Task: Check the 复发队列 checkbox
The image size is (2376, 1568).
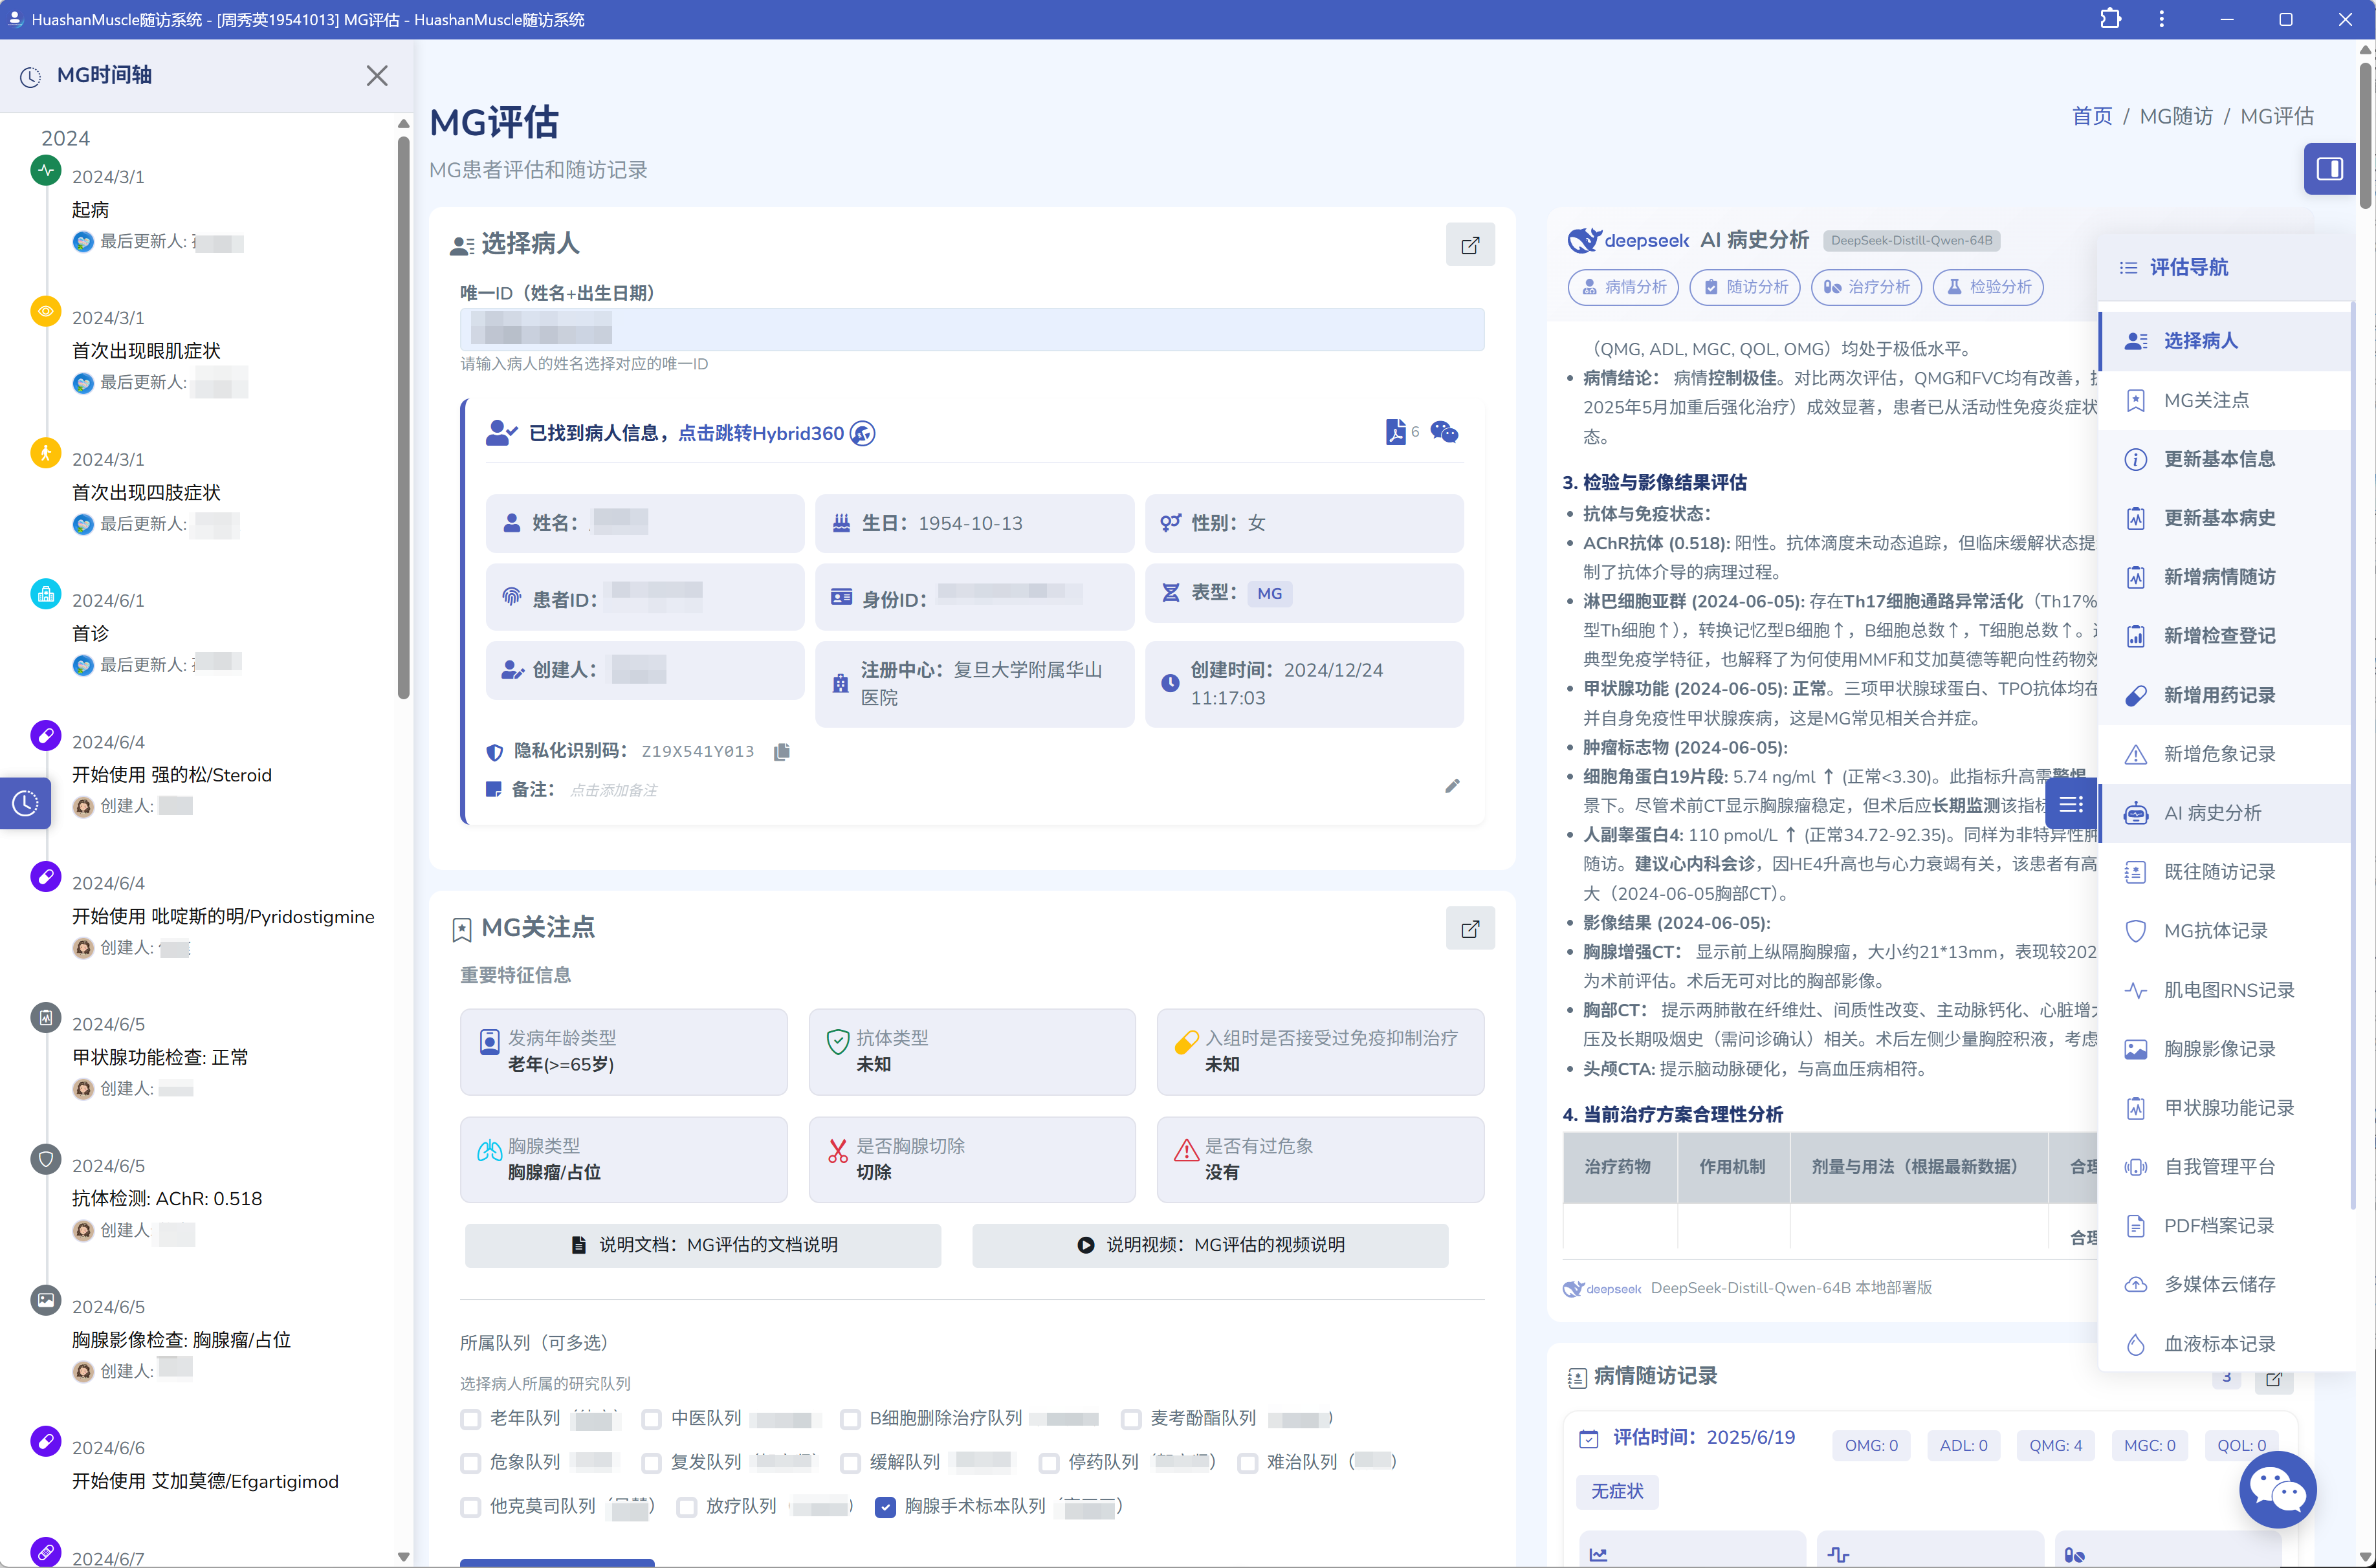Action: point(651,1463)
